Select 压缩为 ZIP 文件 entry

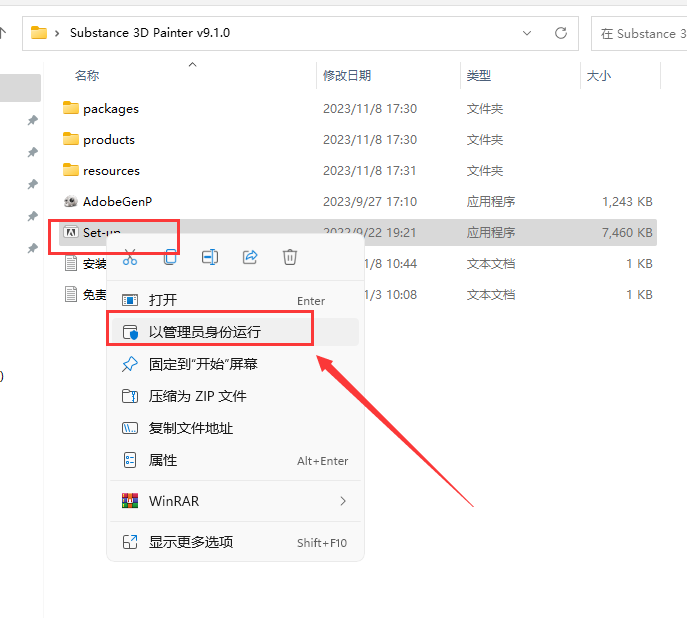pos(235,396)
